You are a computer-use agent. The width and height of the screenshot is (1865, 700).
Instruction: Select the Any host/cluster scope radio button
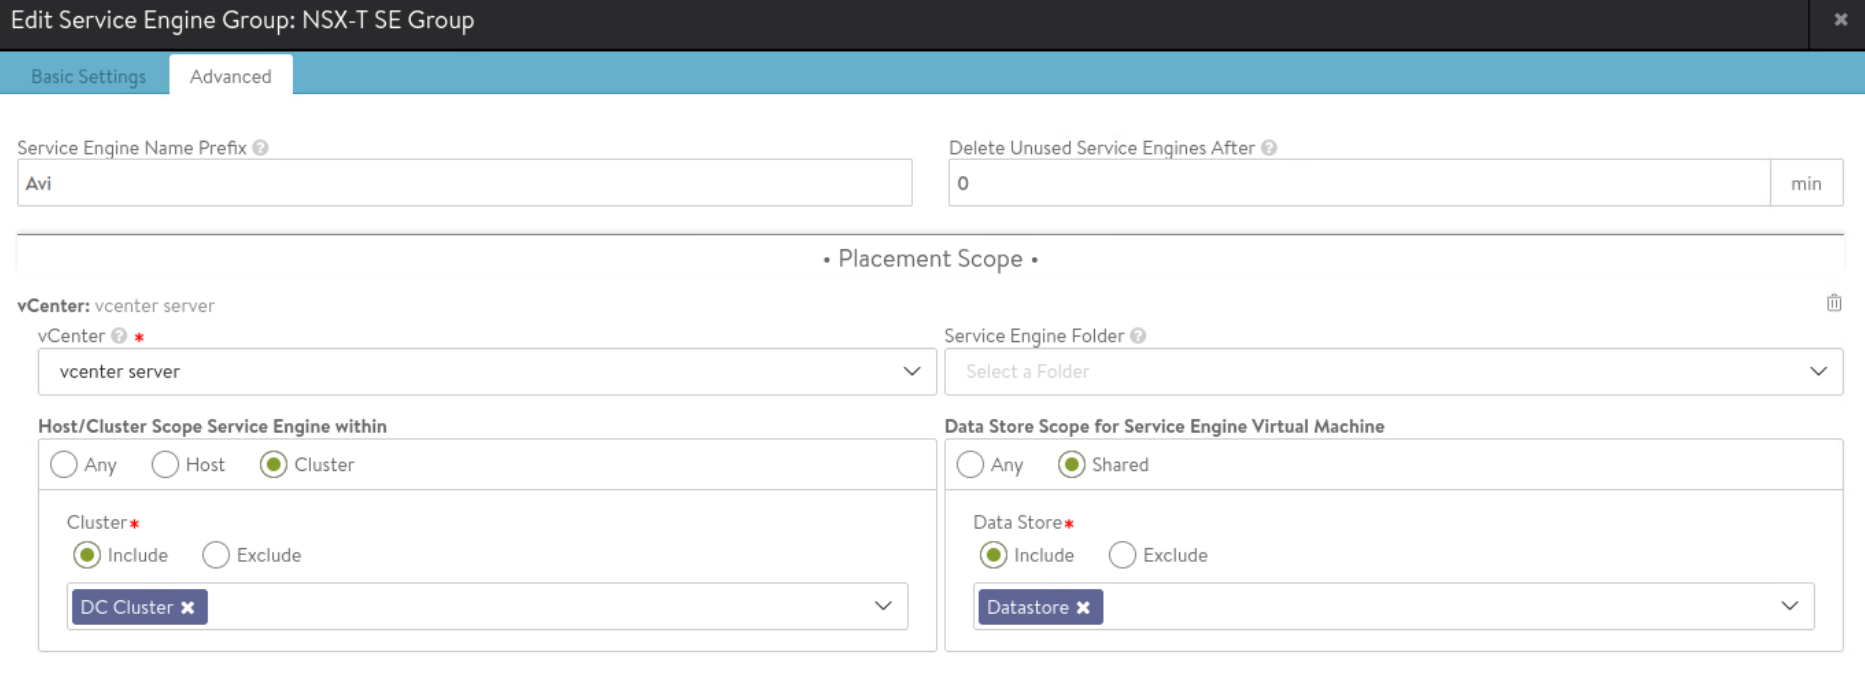coord(64,465)
